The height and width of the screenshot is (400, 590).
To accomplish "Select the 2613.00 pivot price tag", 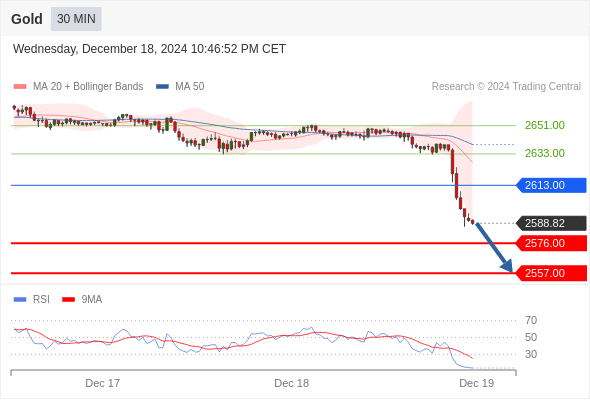I will 551,186.
